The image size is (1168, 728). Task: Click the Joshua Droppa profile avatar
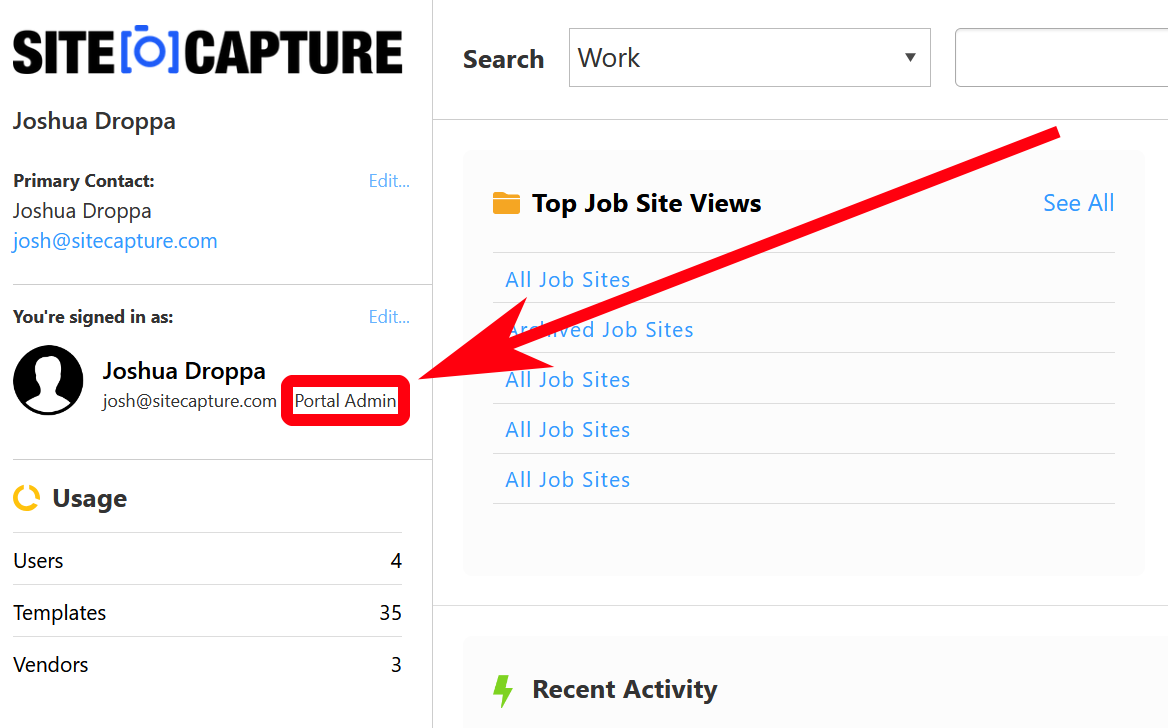point(48,380)
